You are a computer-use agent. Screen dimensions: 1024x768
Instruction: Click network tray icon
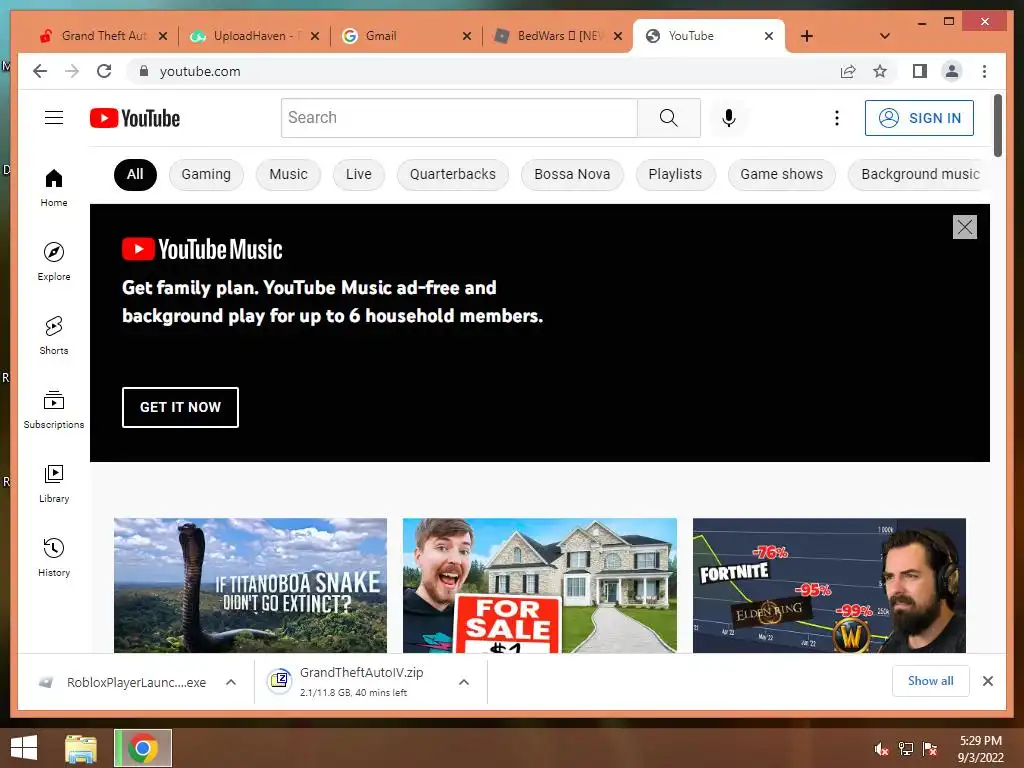coord(905,749)
